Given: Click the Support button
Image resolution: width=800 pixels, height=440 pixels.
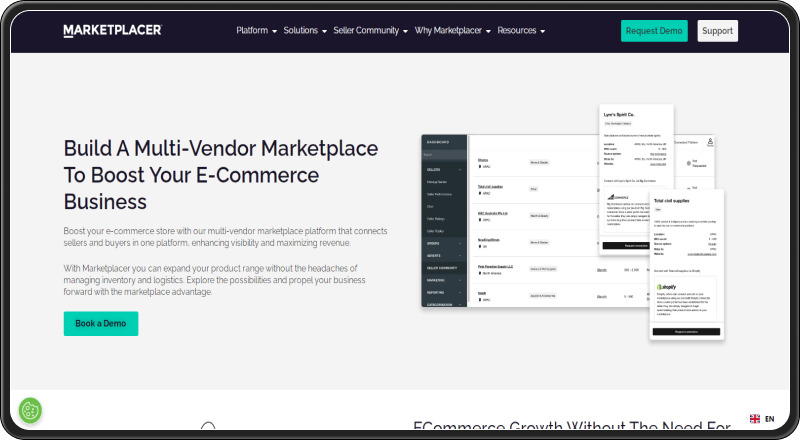Looking at the screenshot, I should point(717,31).
